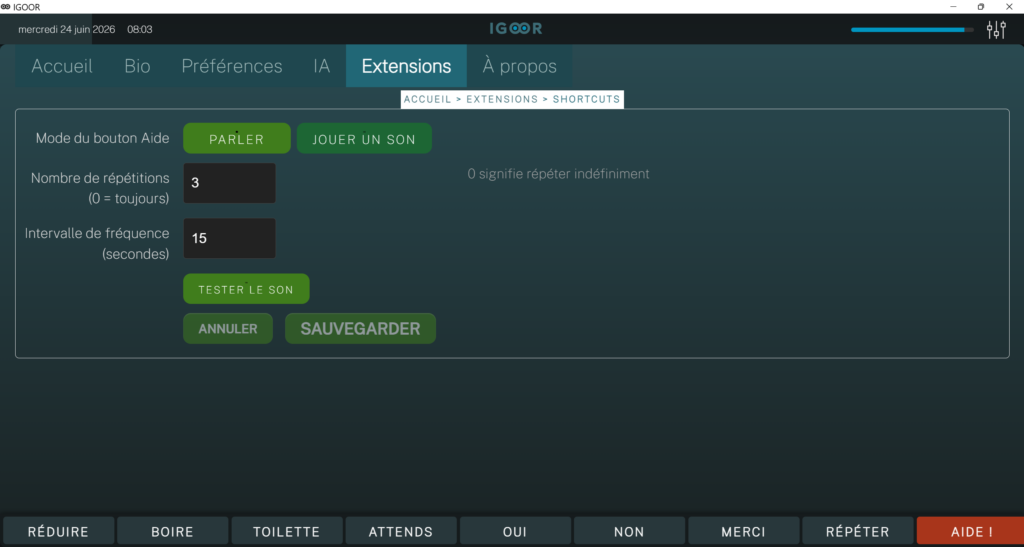Click the blue progress bar in header
Screen dimensions: 1024x547
(x=912, y=29)
